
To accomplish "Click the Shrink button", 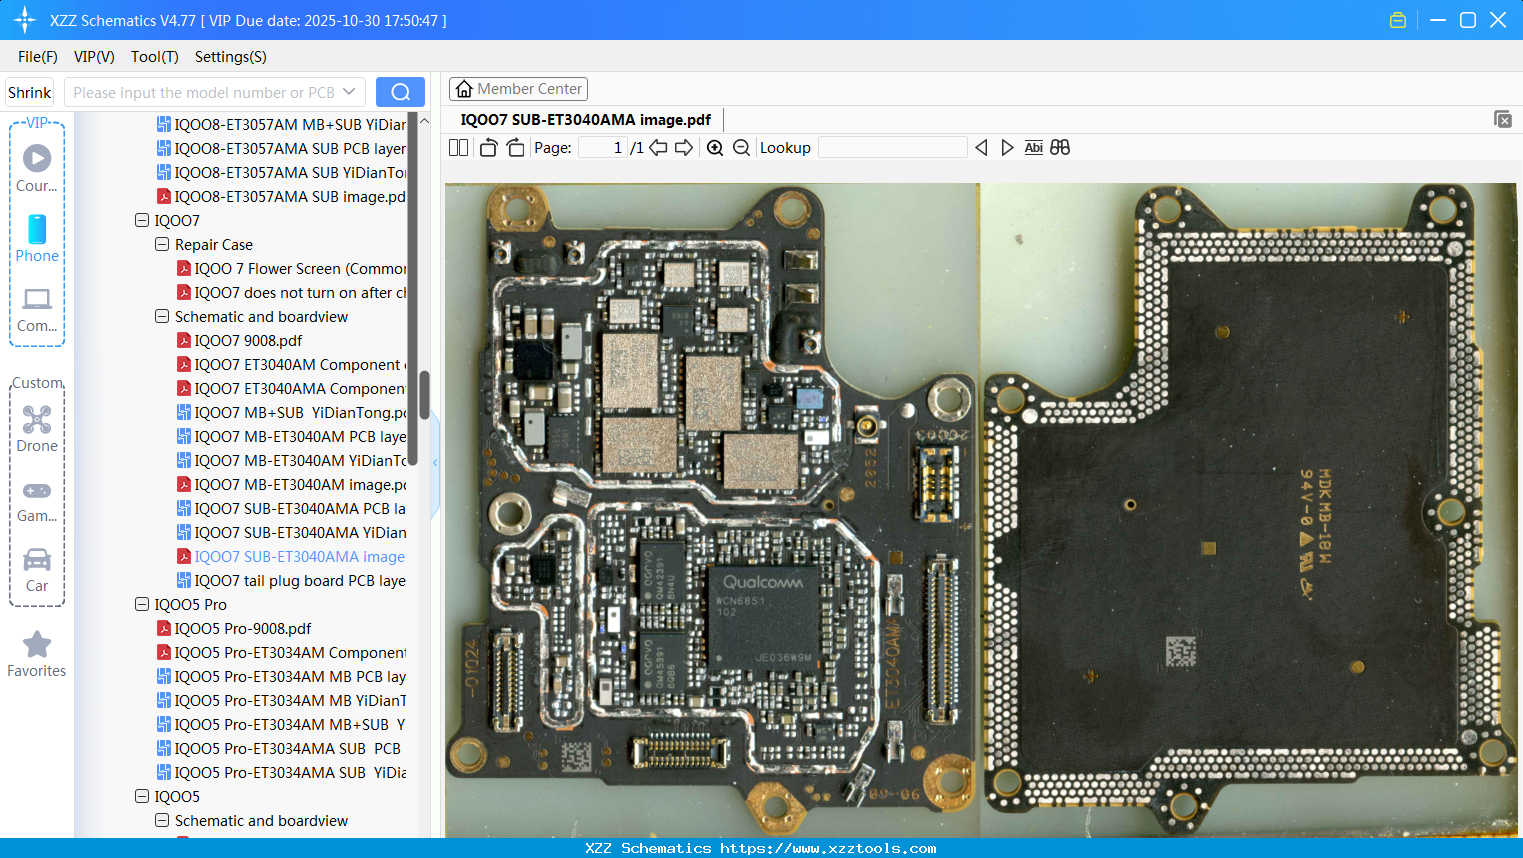I will click(29, 92).
